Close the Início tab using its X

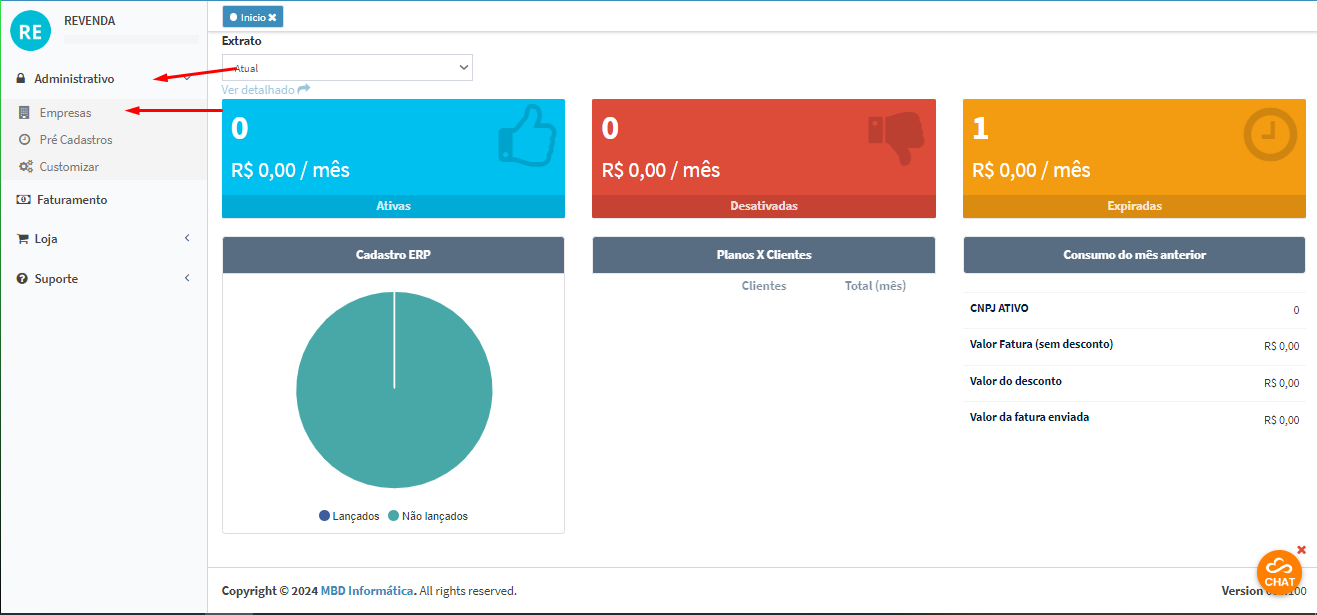click(x=272, y=17)
